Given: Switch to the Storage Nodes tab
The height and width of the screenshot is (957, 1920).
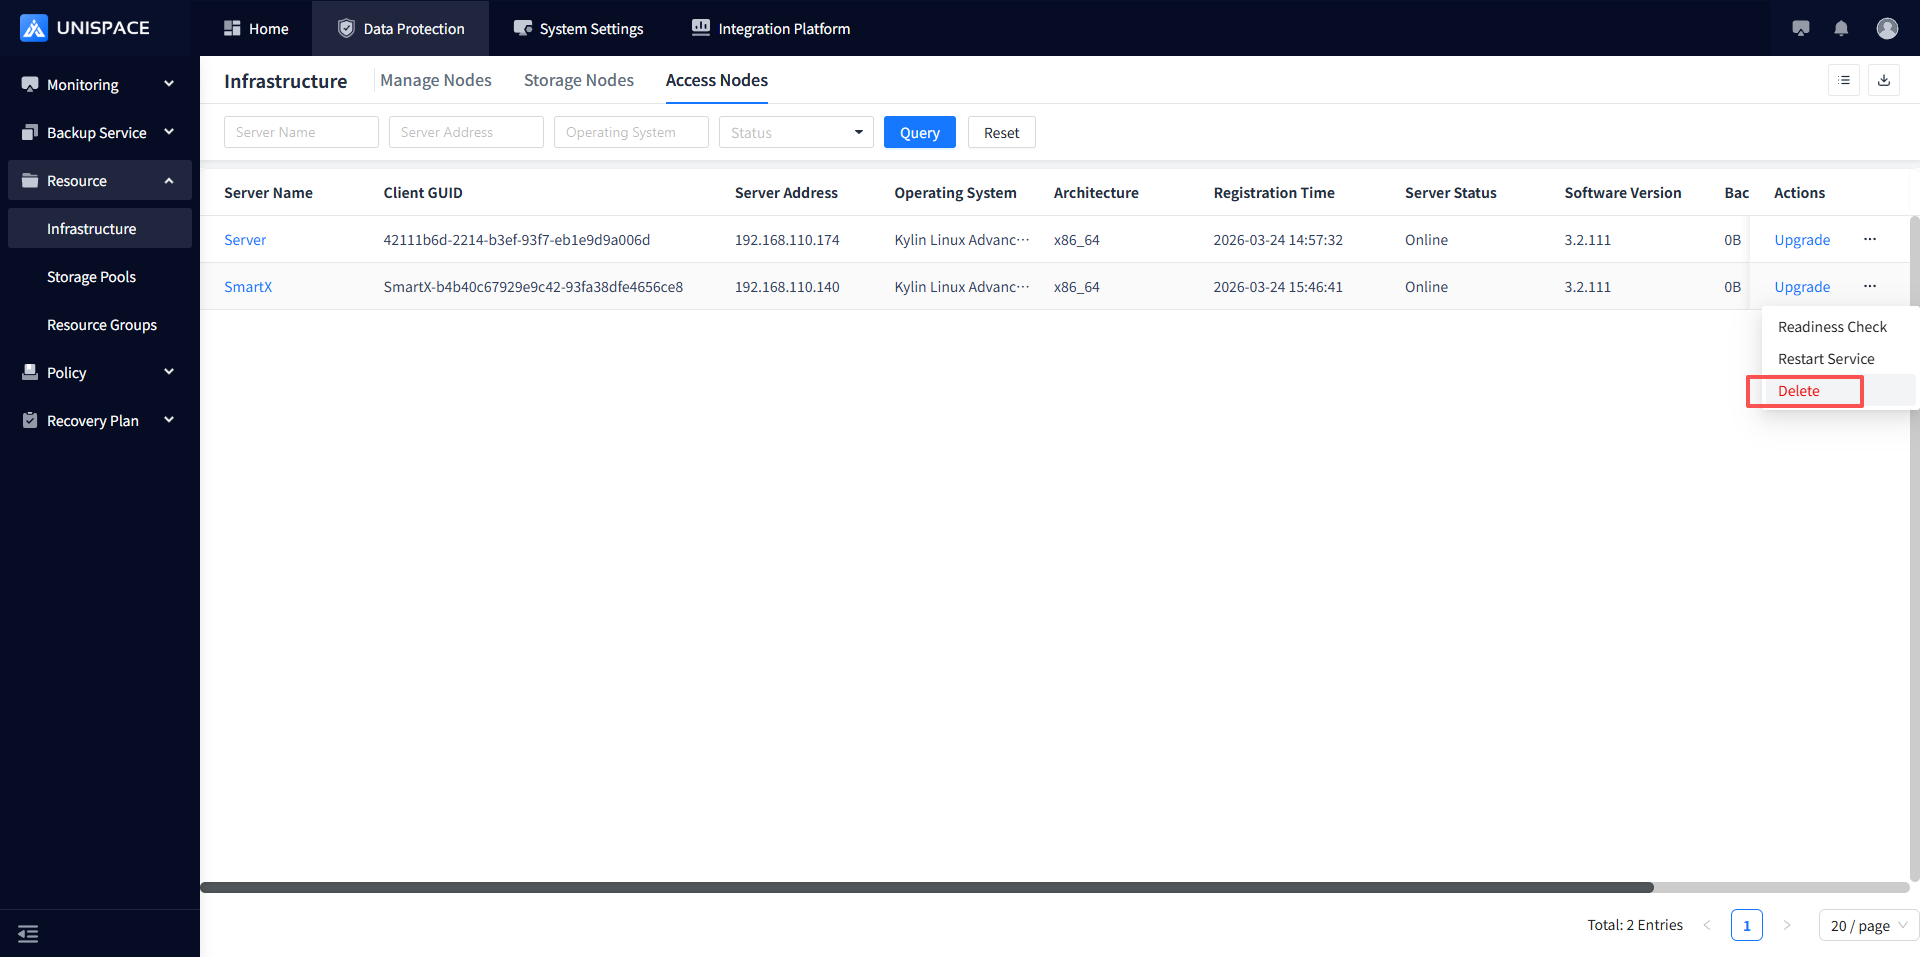Looking at the screenshot, I should (x=578, y=80).
